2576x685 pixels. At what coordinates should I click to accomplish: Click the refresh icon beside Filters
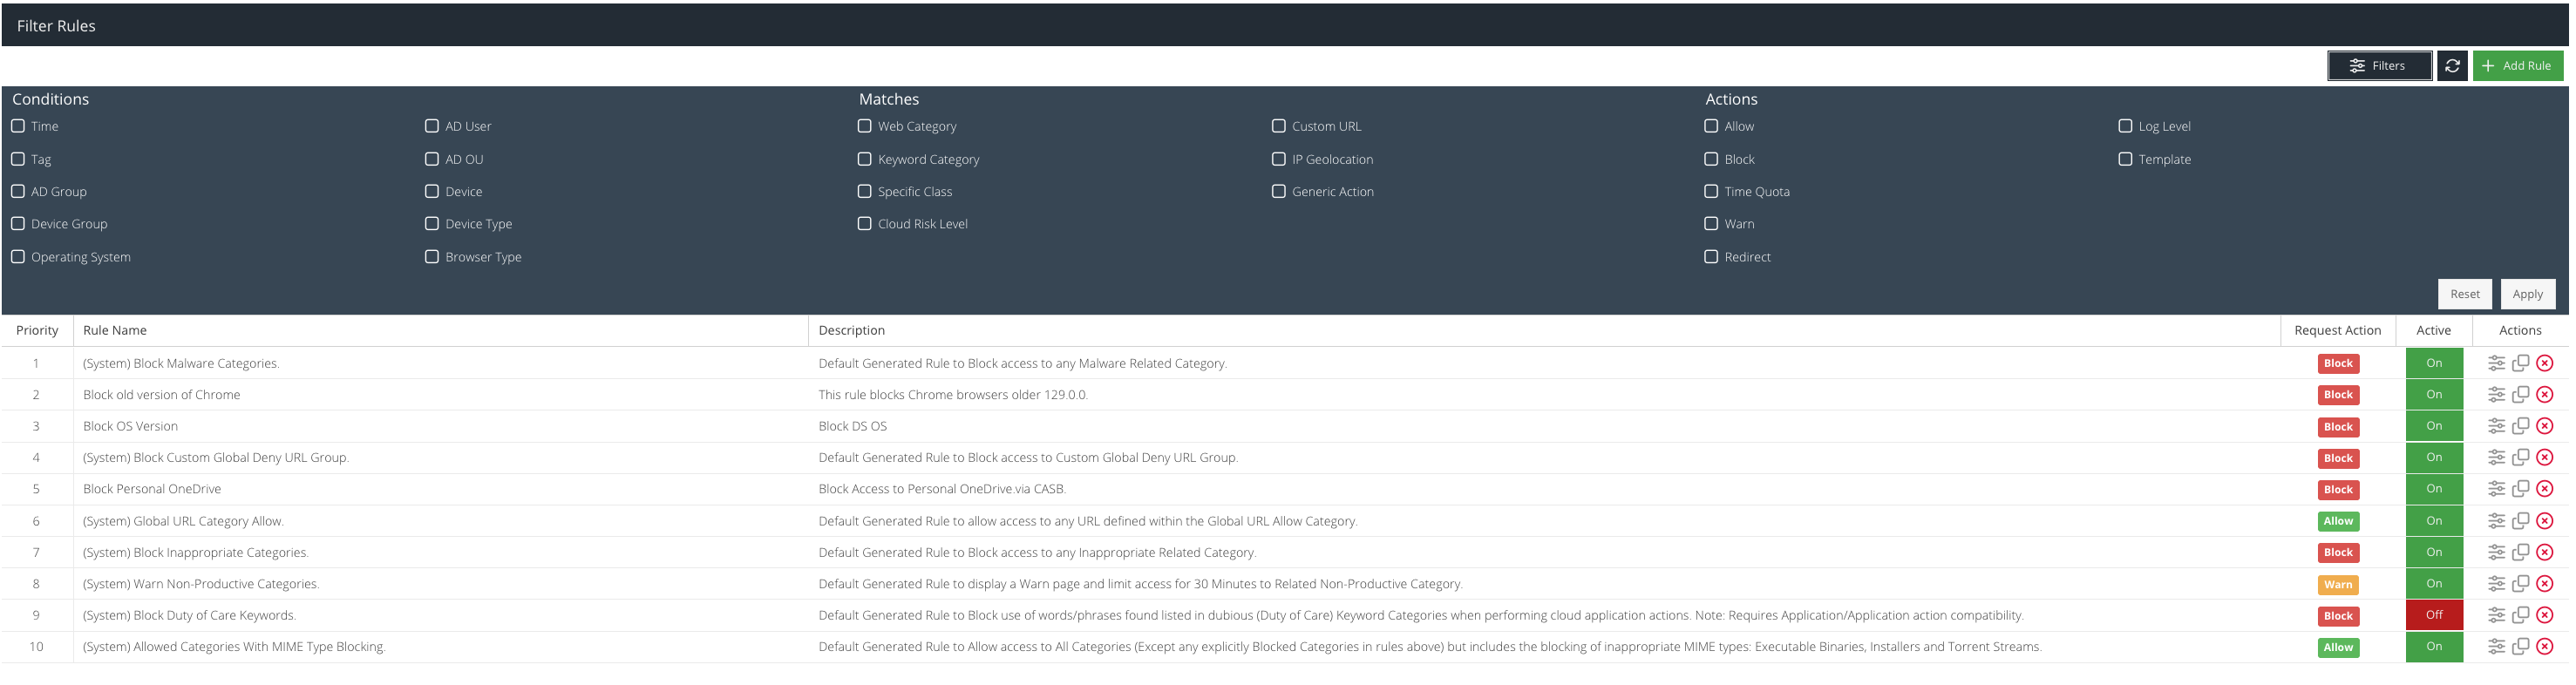click(2451, 66)
